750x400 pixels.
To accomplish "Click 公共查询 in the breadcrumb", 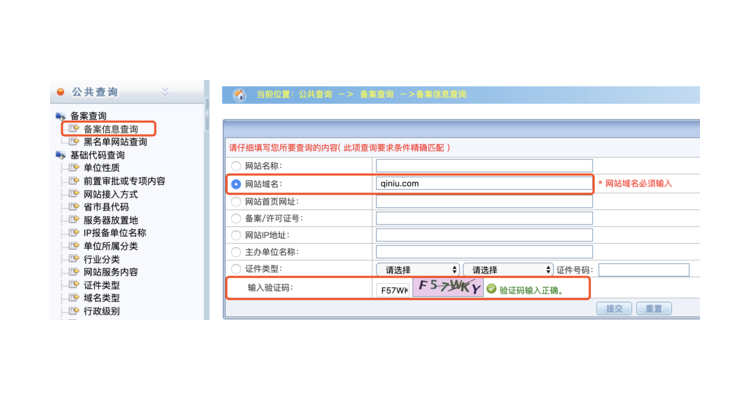I will [315, 94].
